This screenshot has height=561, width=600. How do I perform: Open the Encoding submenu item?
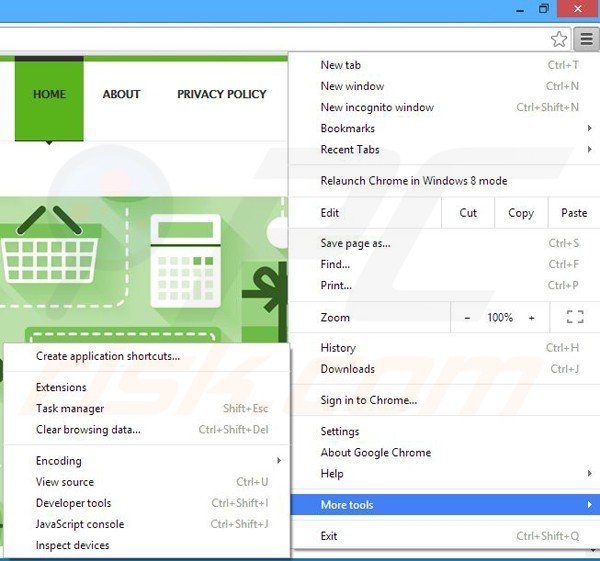coord(147,460)
